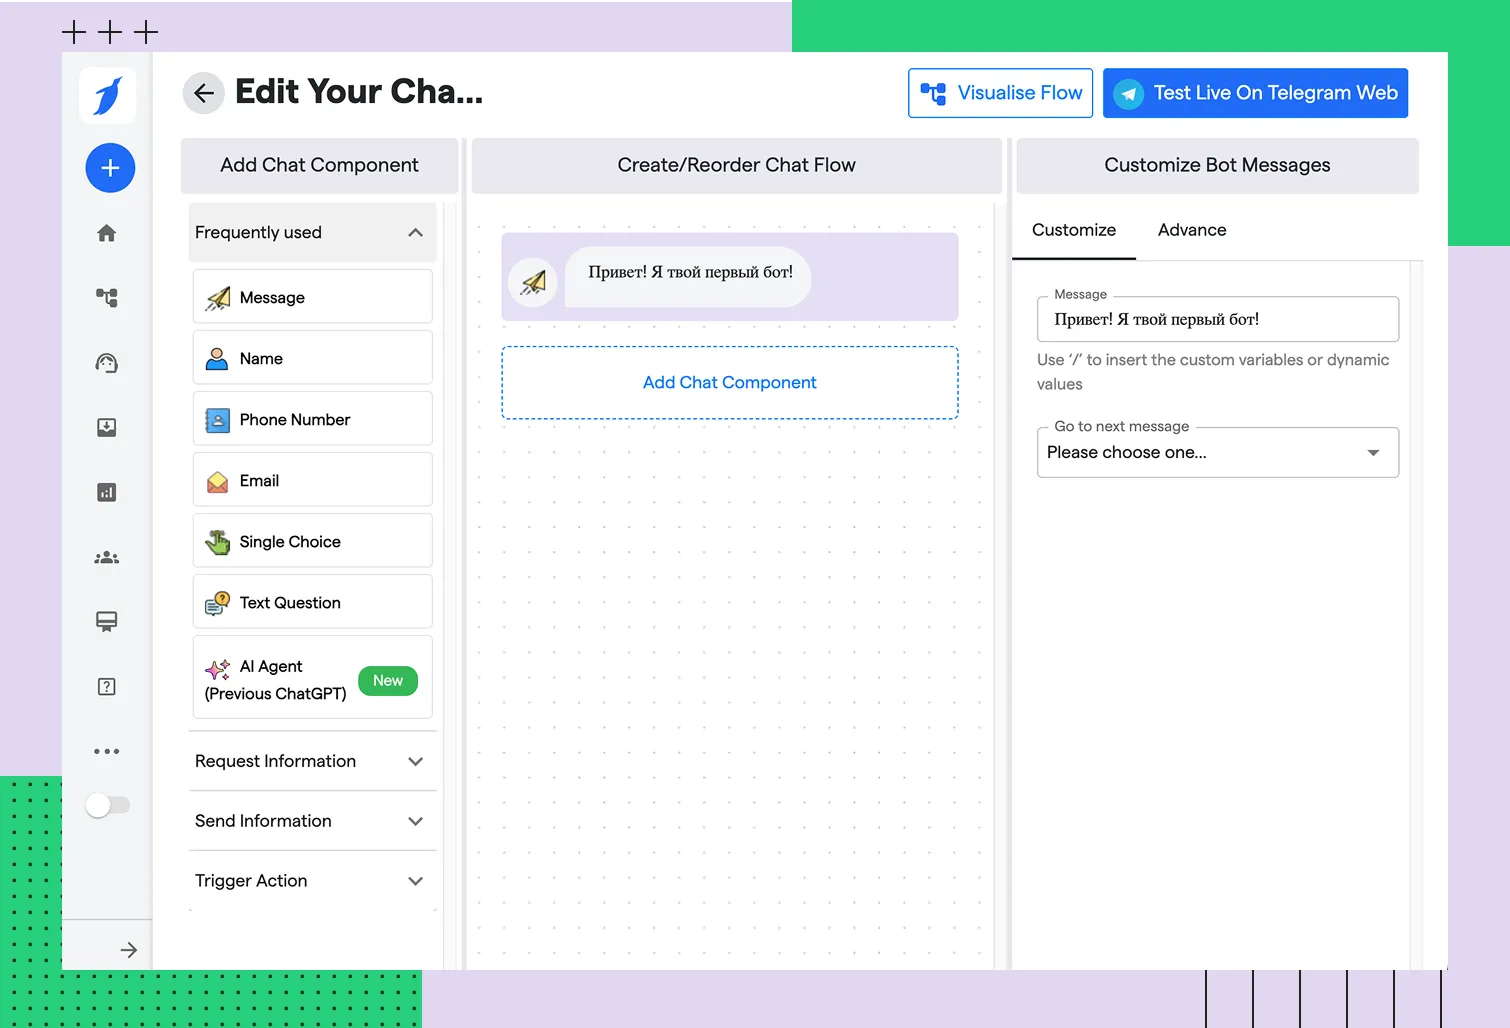Toggle the switch in the left sidebar
Screen dimensions: 1510x1028
point(107,805)
